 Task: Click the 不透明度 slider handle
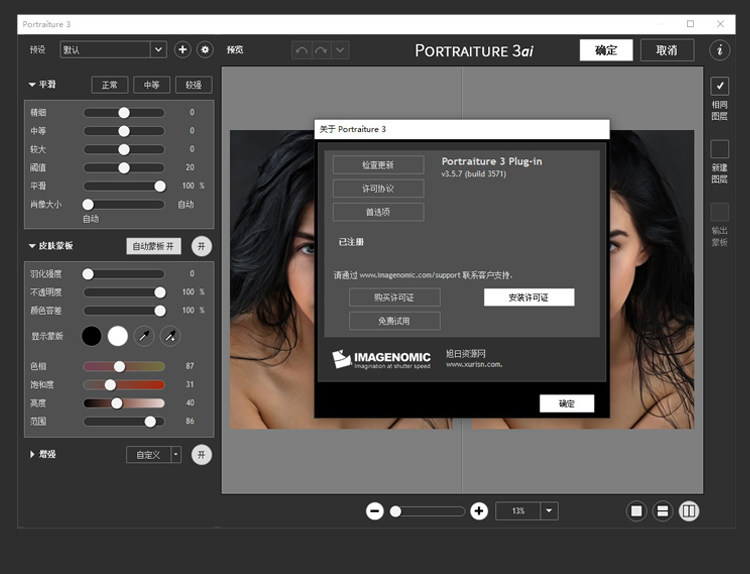point(160,292)
